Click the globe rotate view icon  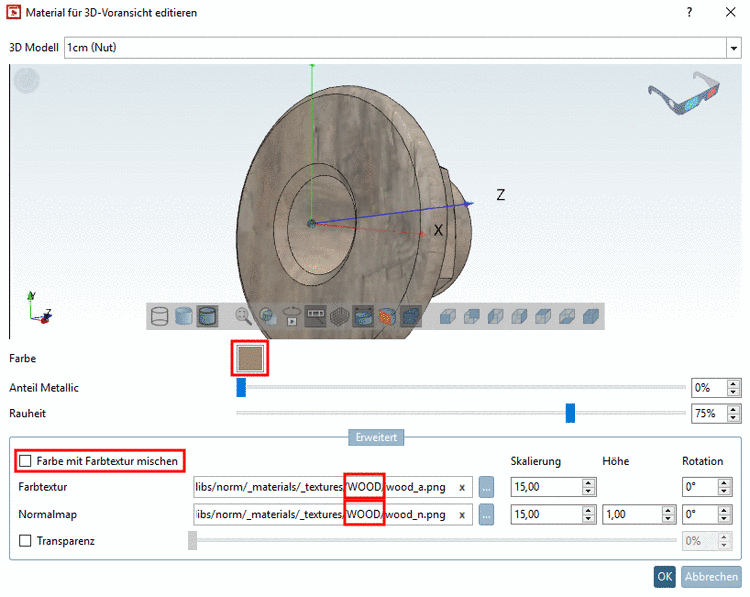click(x=268, y=316)
